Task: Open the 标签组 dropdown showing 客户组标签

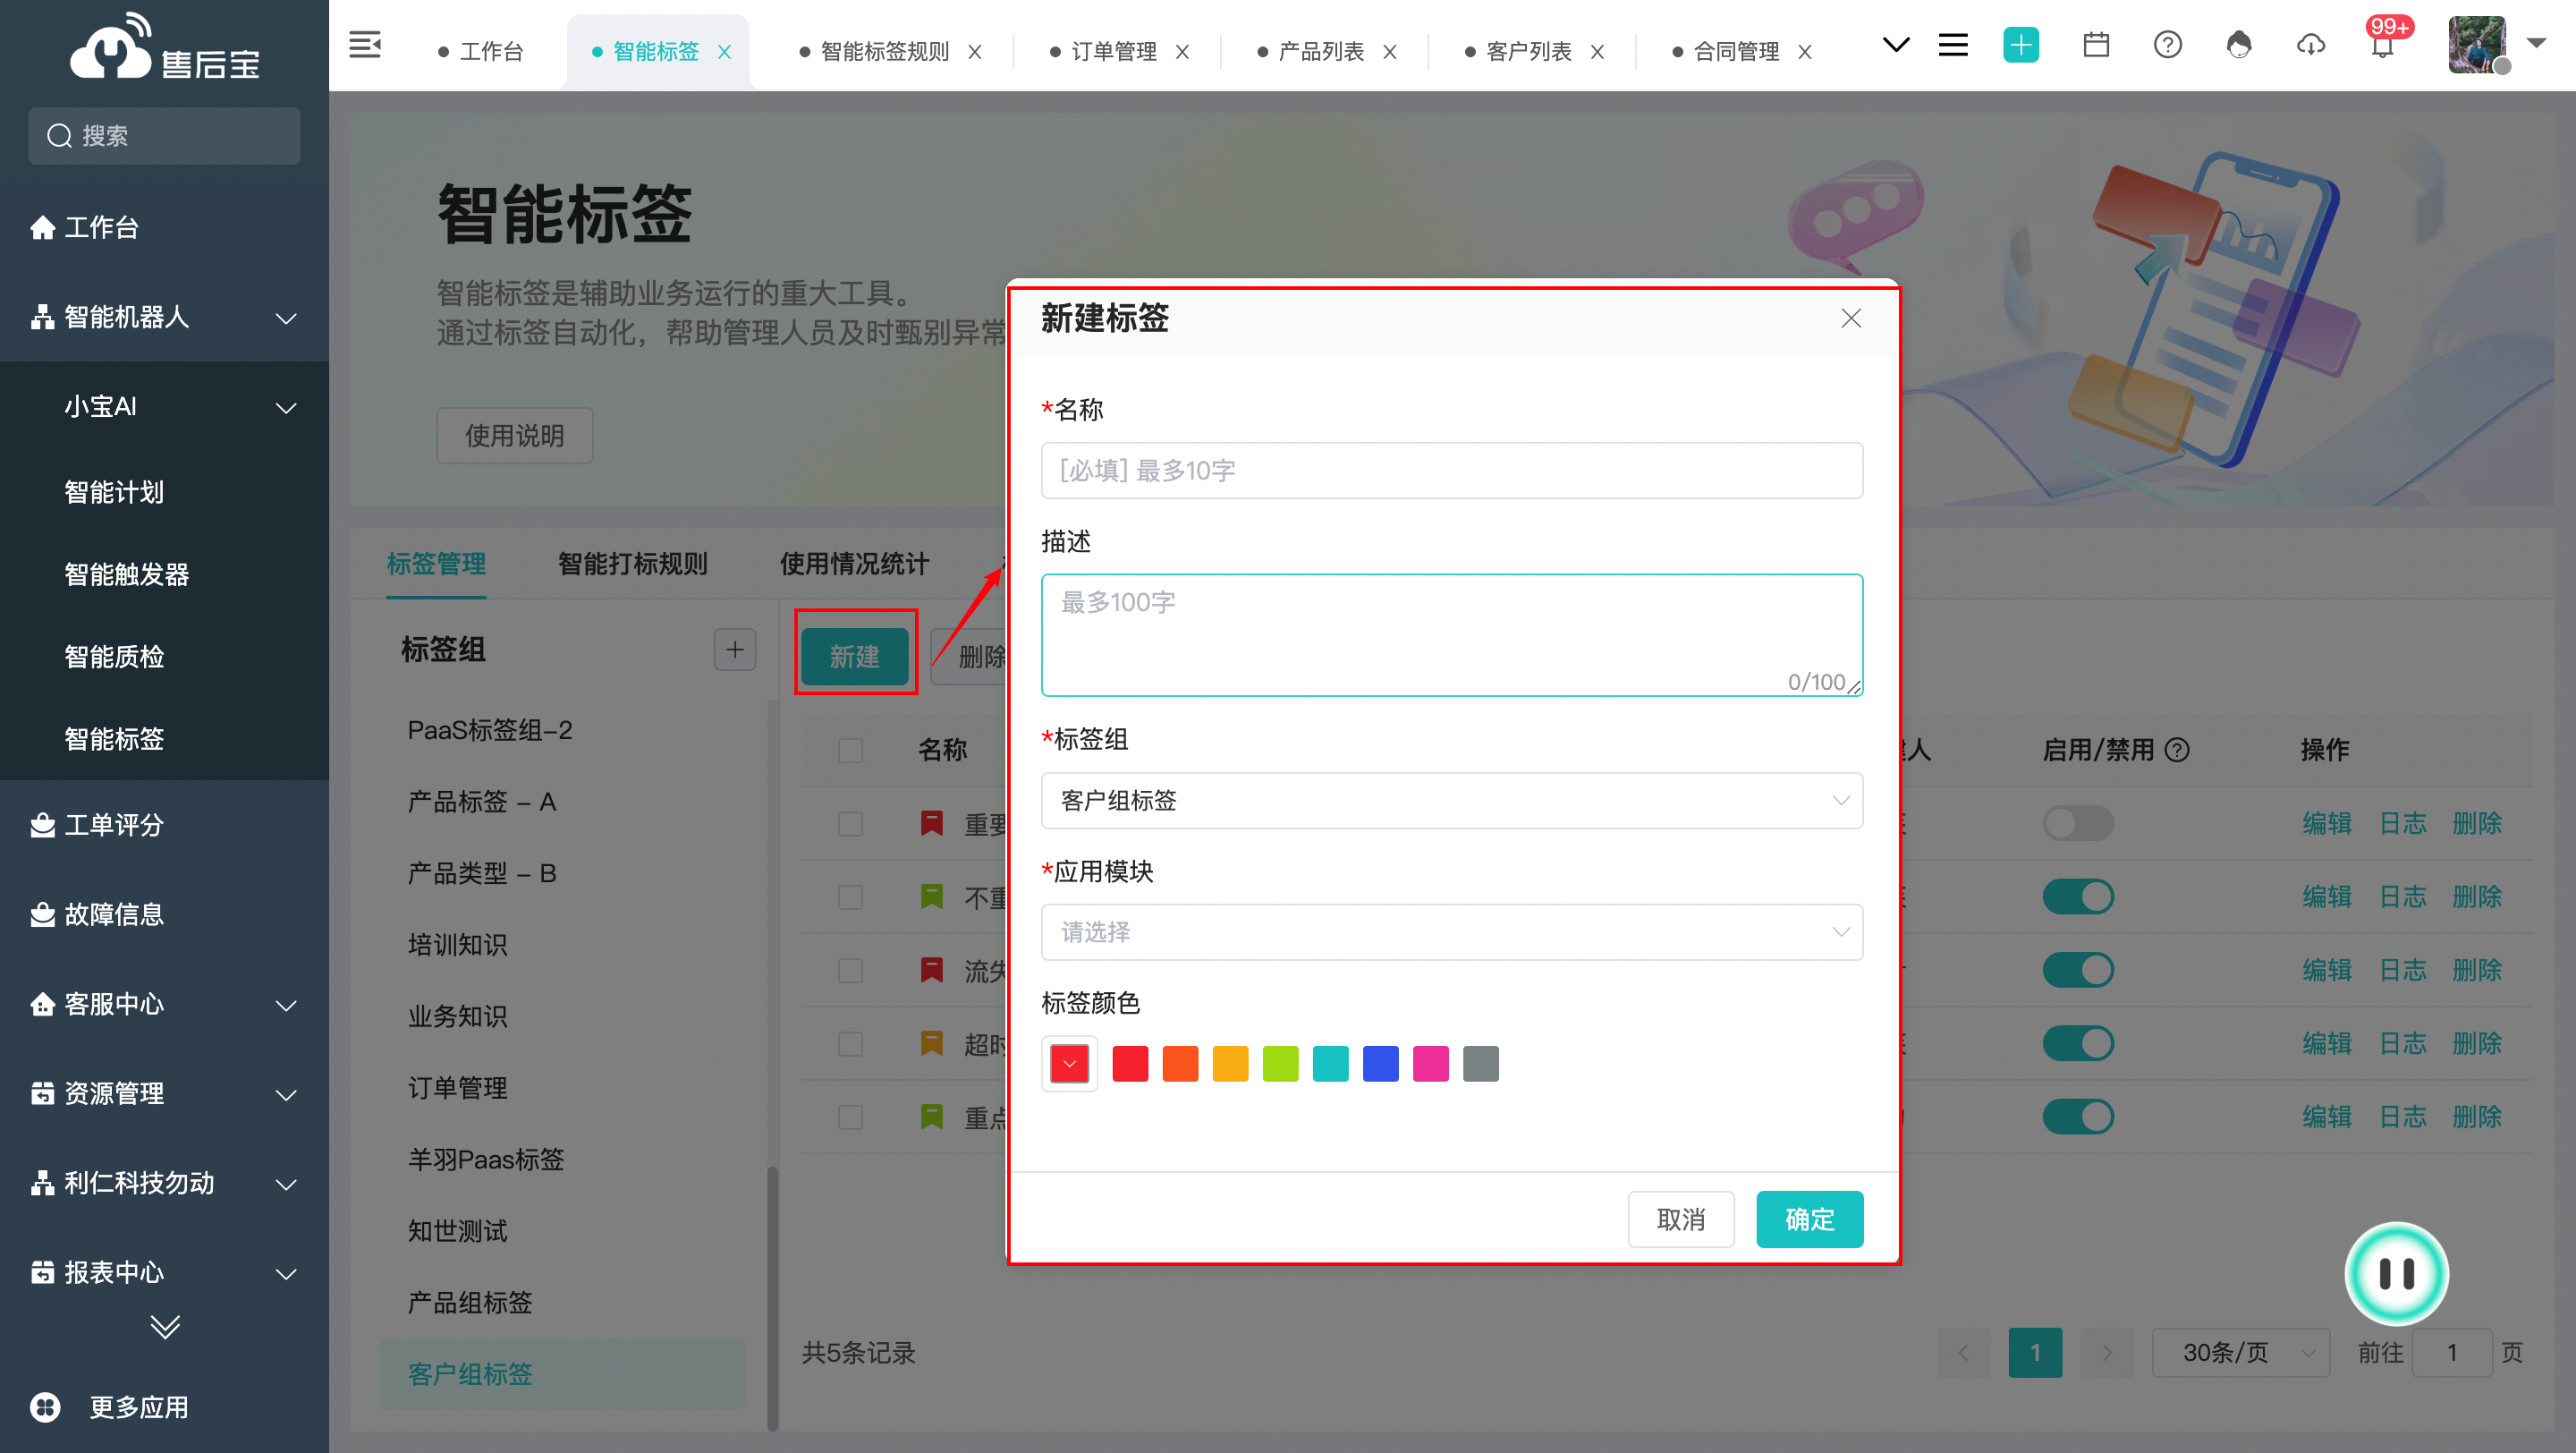Action: 1451,800
